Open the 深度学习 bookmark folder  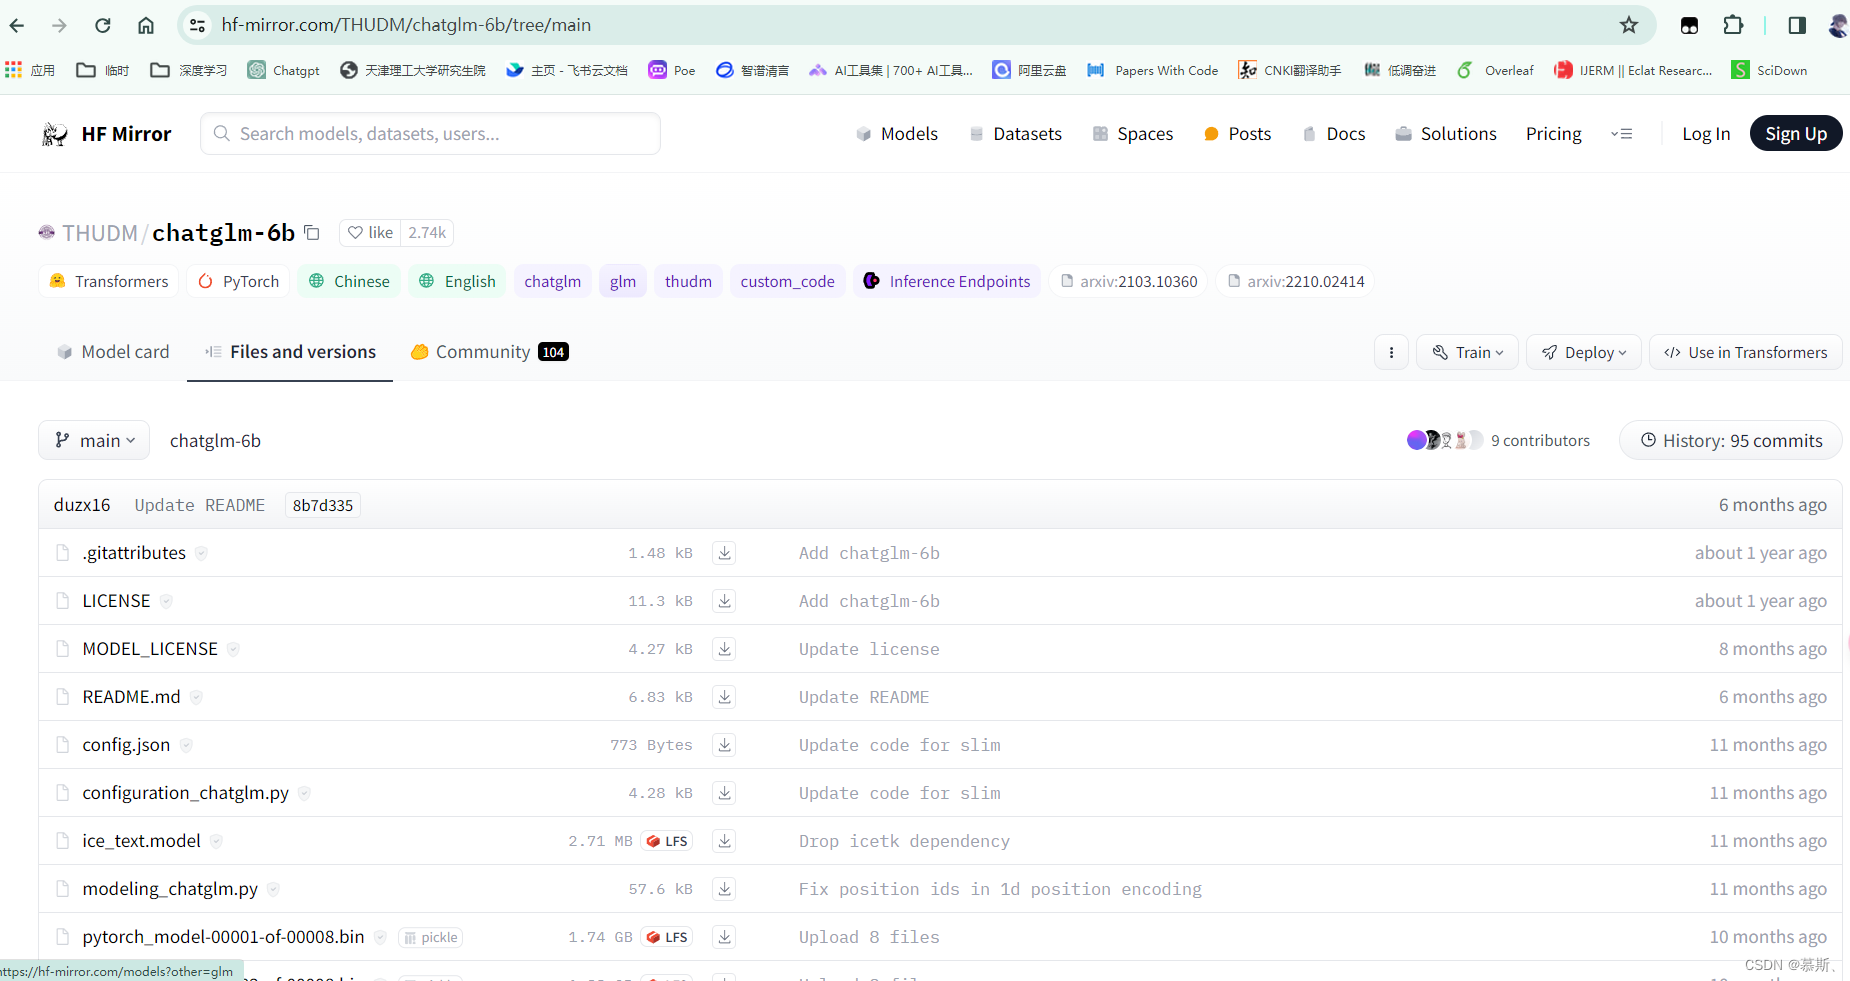coord(189,70)
